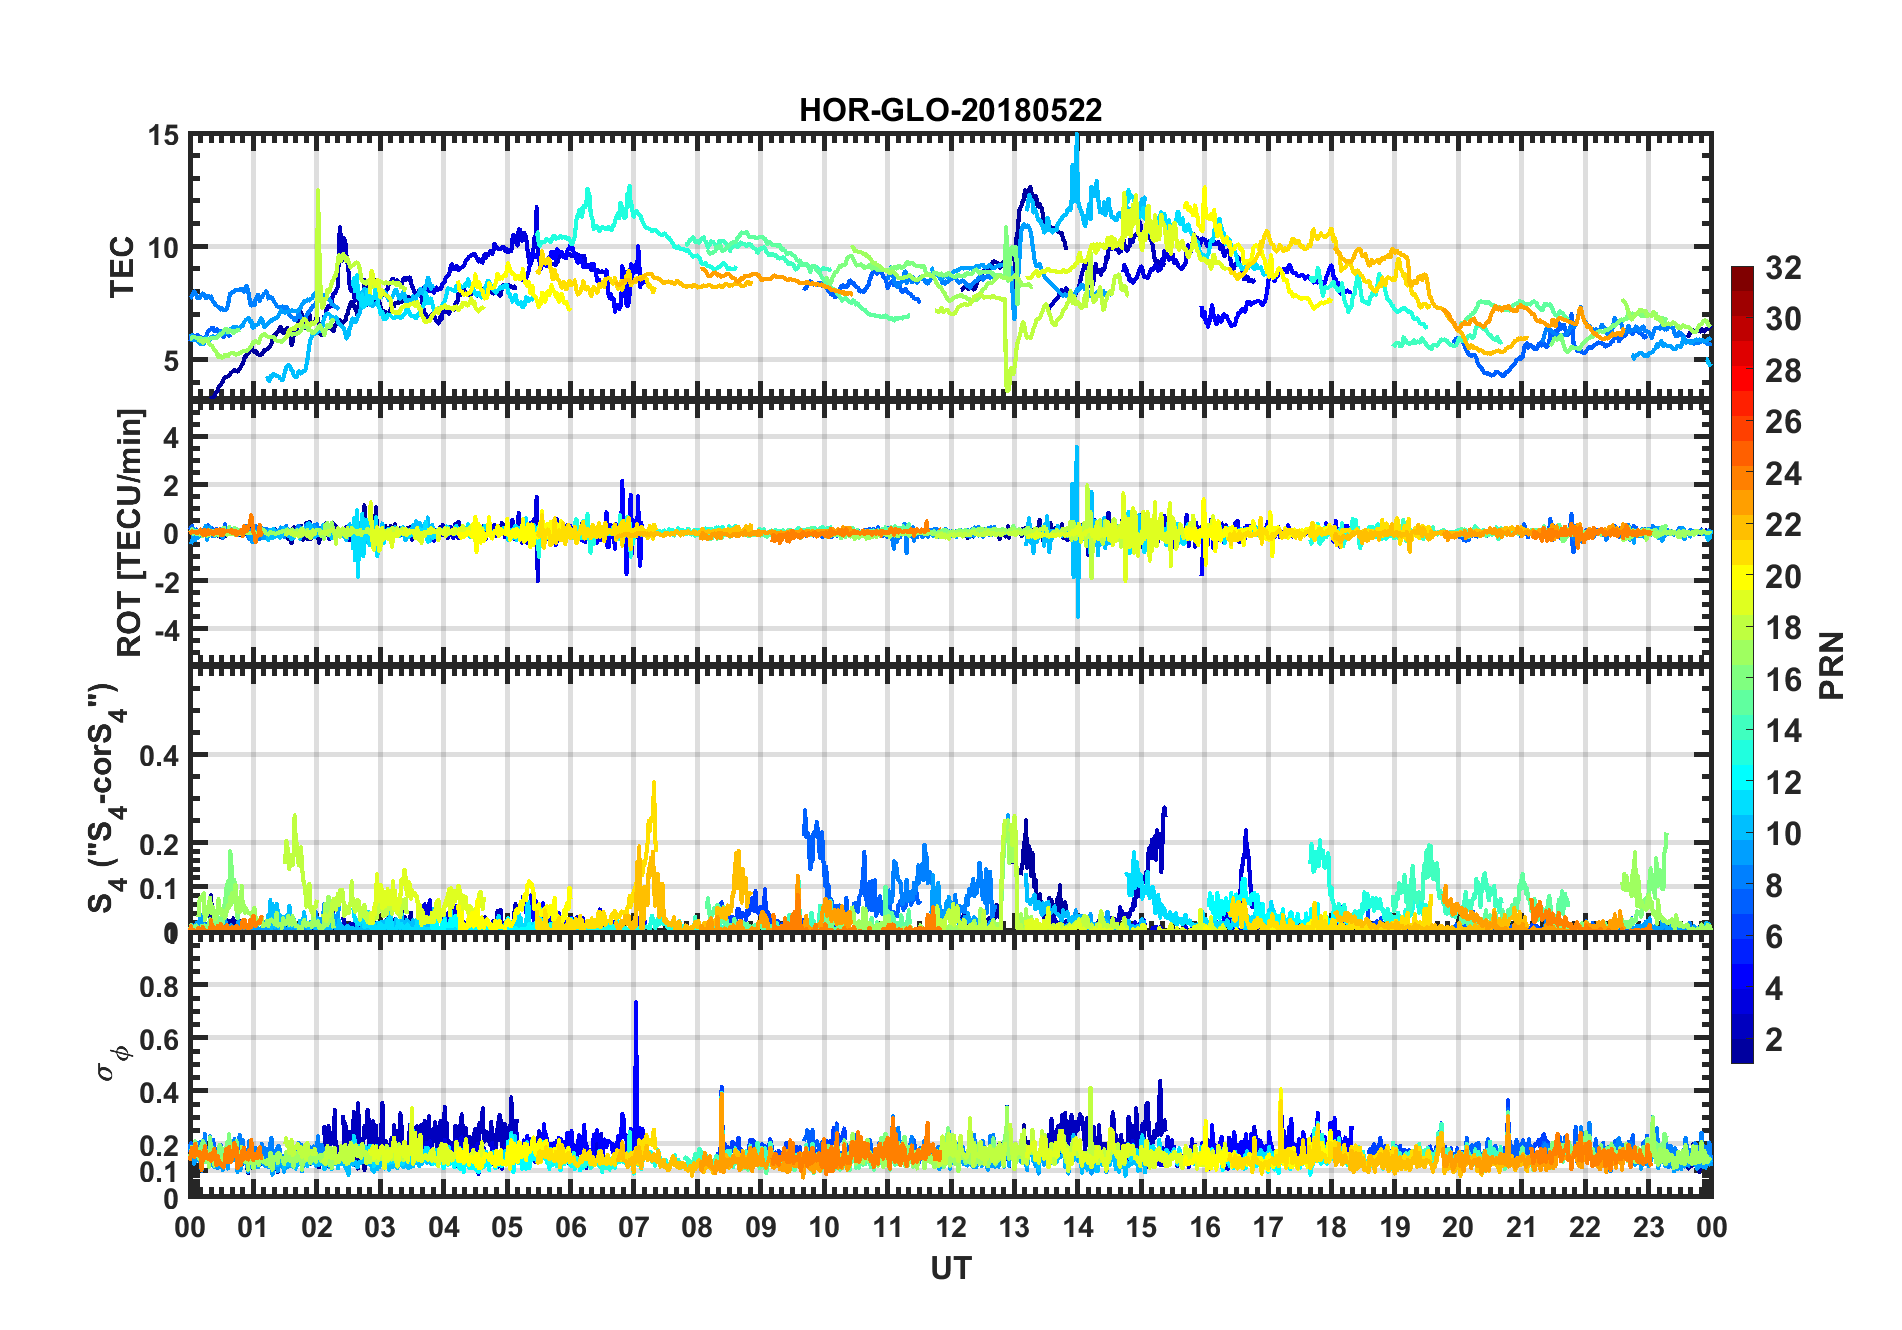Screen dimensions: 1902x1330
Task: Click the ROT [TECU/min] axis label
Action: (x=130, y=532)
